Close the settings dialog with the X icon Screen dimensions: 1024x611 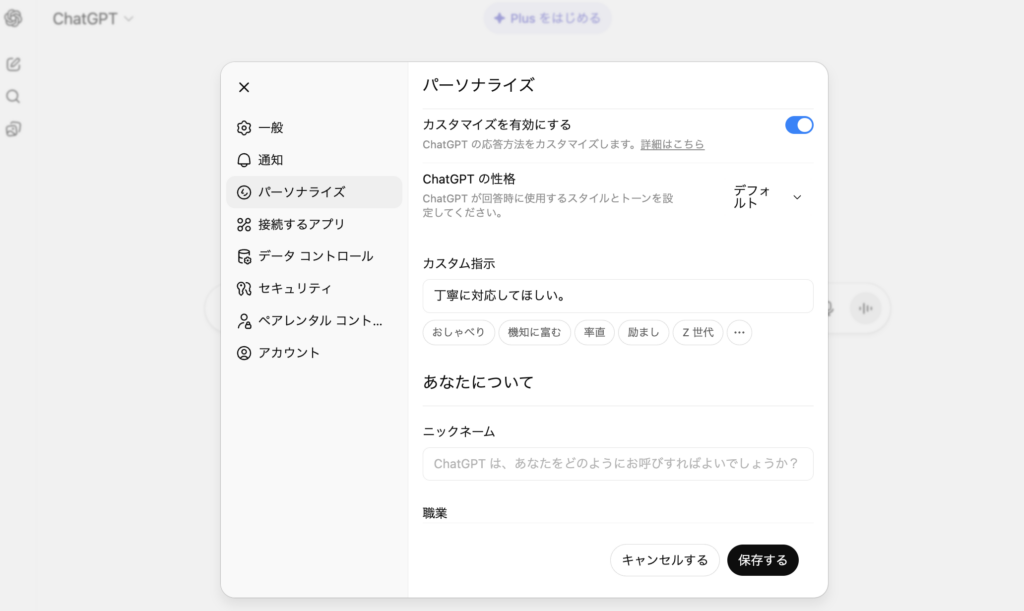point(244,87)
